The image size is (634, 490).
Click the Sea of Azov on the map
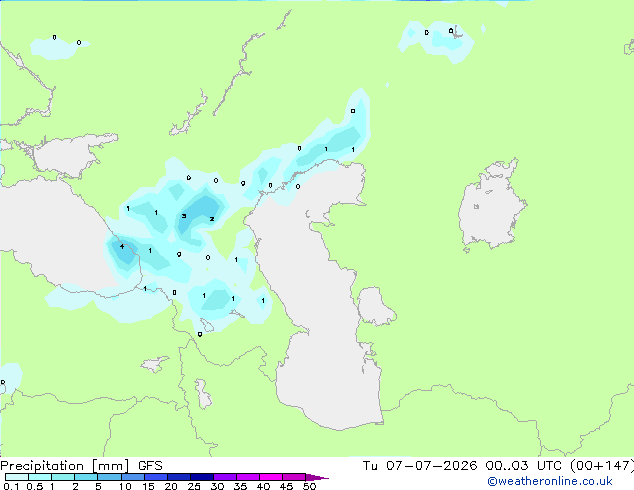pyautogui.click(x=65, y=156)
